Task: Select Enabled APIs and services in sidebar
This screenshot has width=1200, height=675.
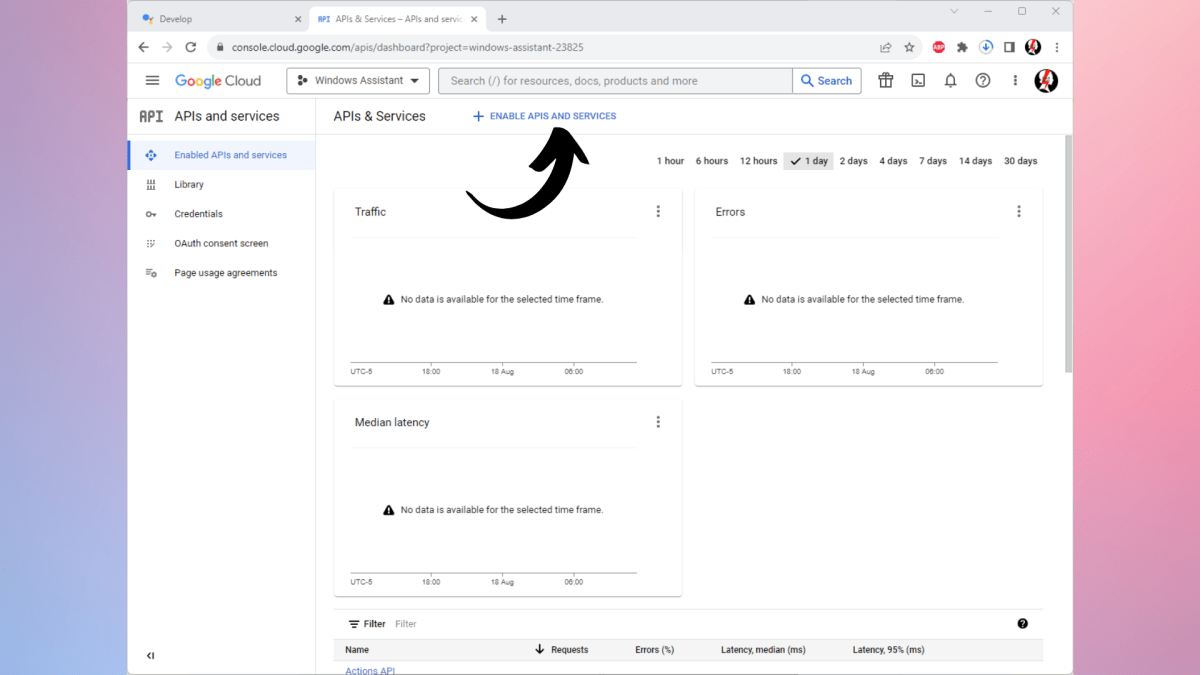Action: tap(222, 155)
